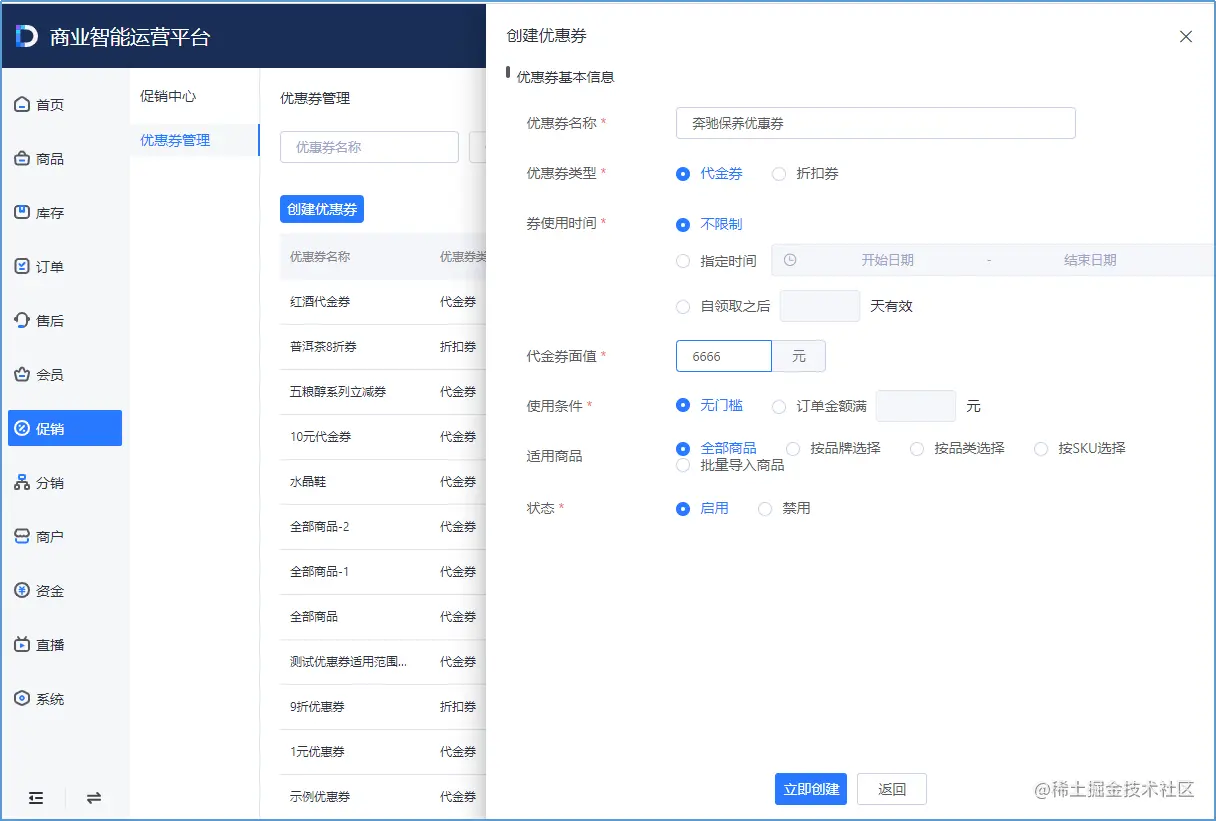Open the 商户 merchants sidebar item
This screenshot has width=1217, height=822.
coord(65,537)
